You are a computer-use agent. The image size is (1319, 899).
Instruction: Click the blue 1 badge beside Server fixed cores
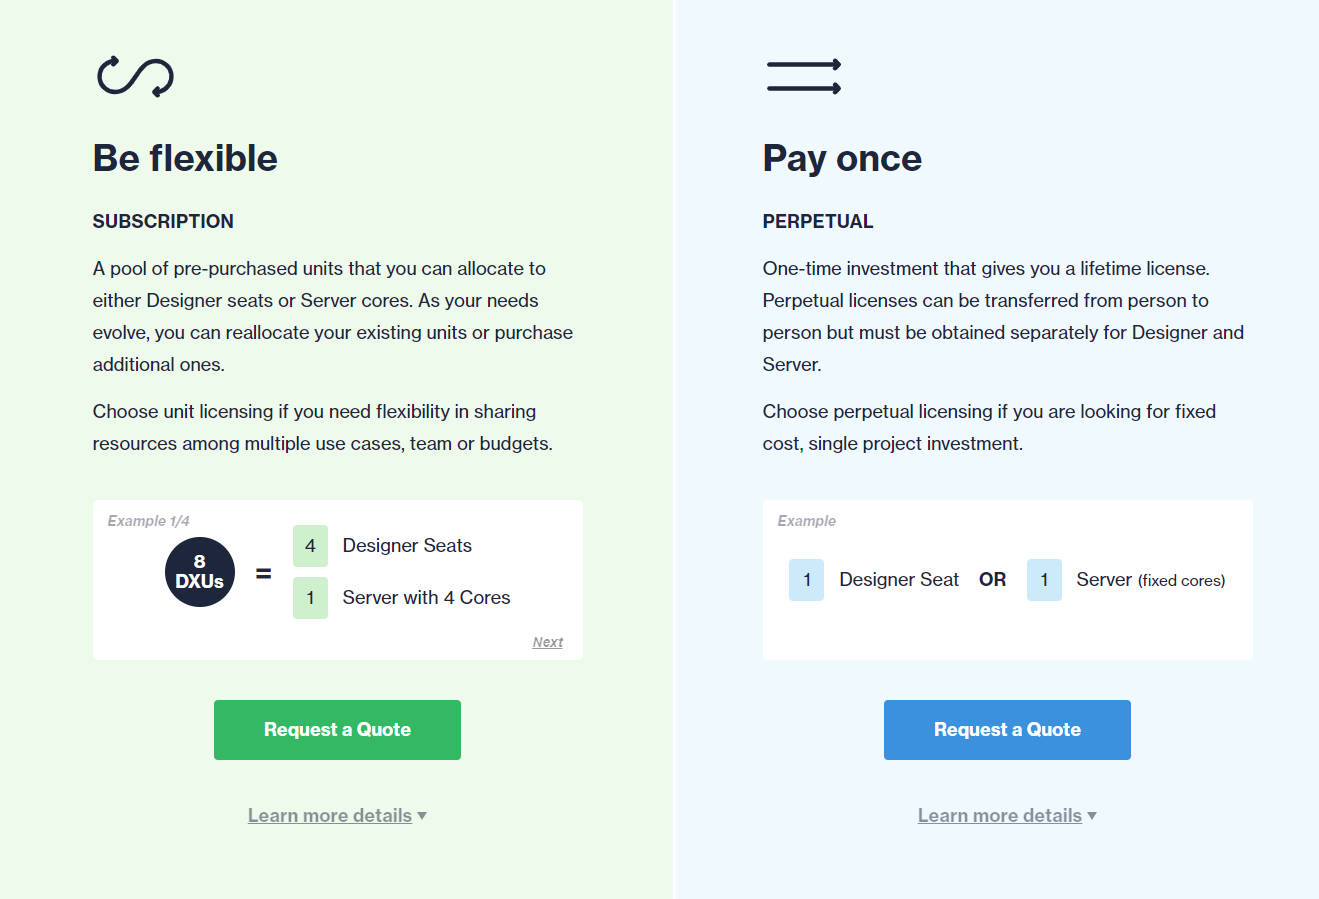click(1044, 580)
